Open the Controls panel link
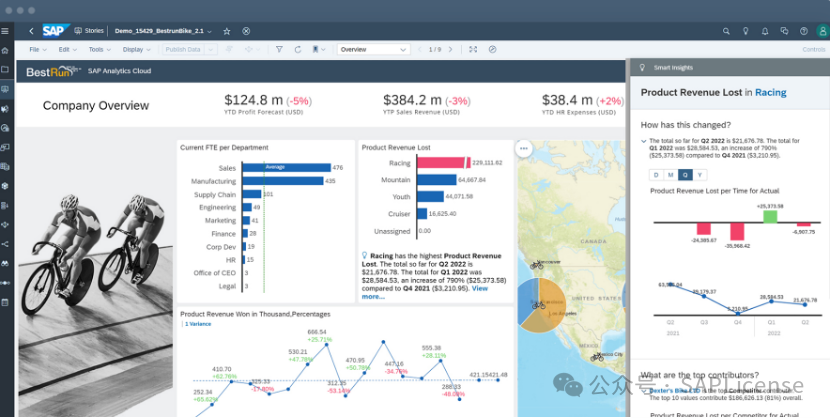Viewport: 830px width, 418px height. (x=814, y=49)
